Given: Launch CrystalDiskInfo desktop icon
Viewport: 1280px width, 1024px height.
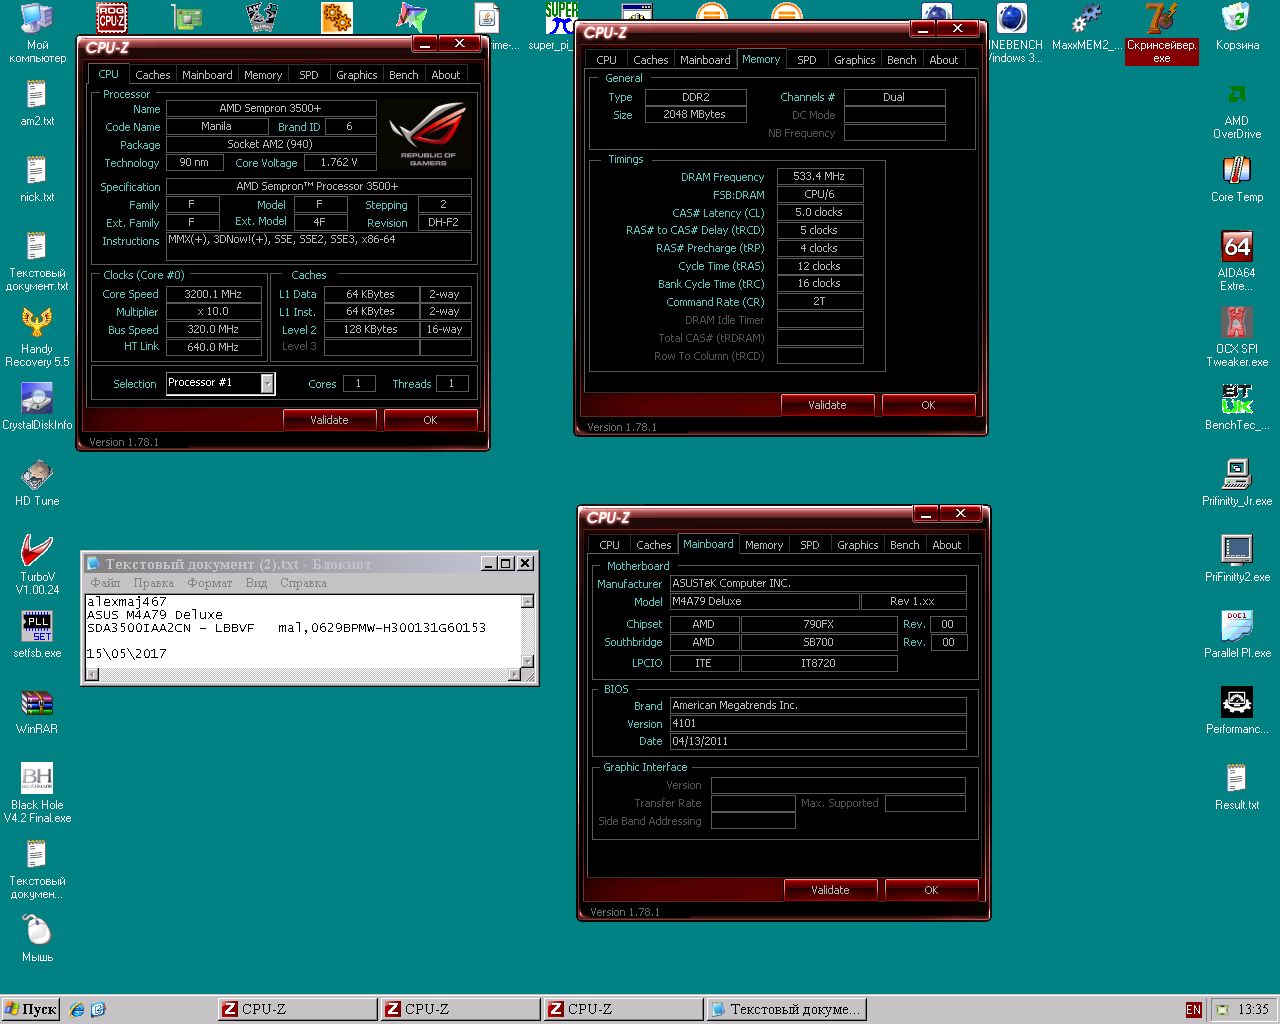Looking at the screenshot, I should pyautogui.click(x=37, y=407).
